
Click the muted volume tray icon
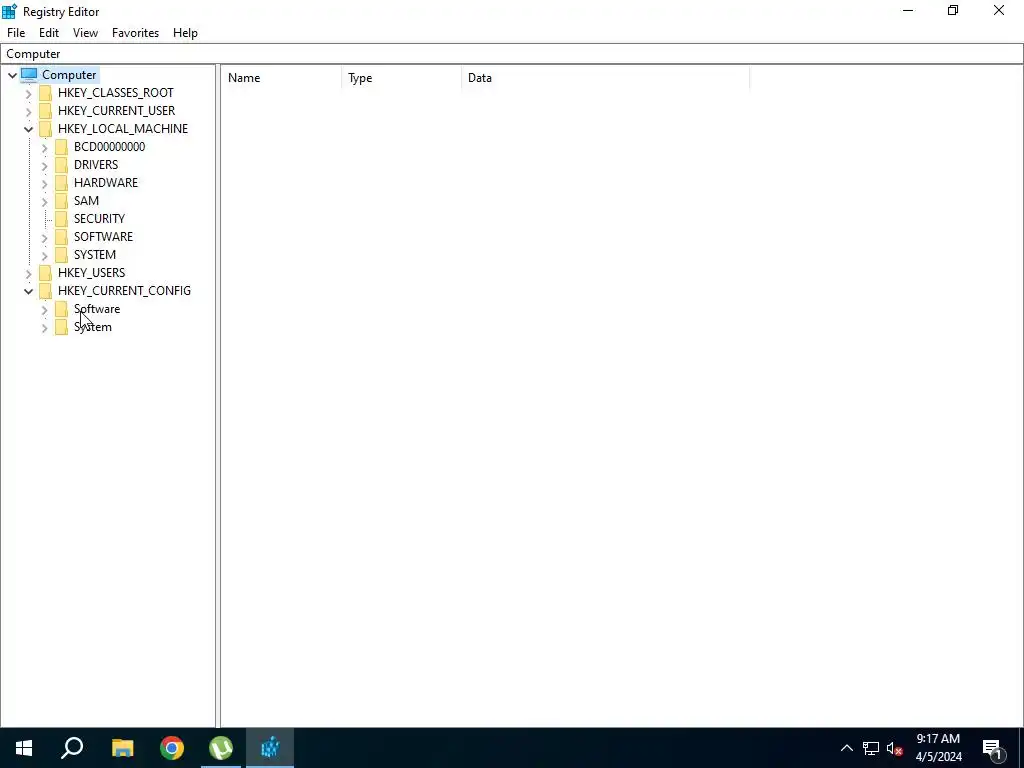tap(895, 748)
